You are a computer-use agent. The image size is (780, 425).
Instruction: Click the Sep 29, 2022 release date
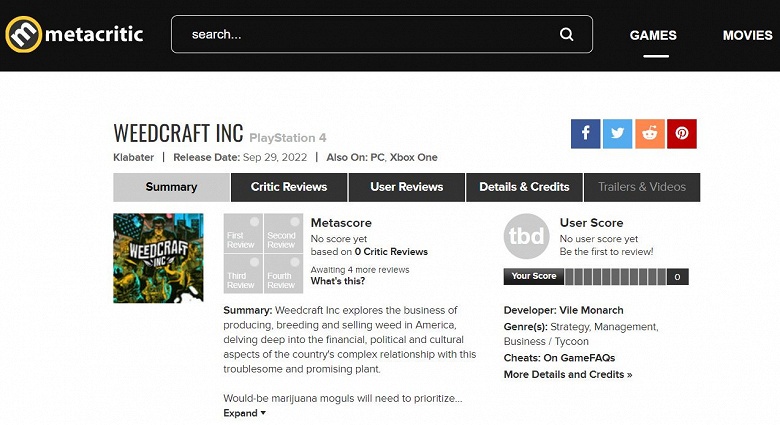click(x=275, y=157)
